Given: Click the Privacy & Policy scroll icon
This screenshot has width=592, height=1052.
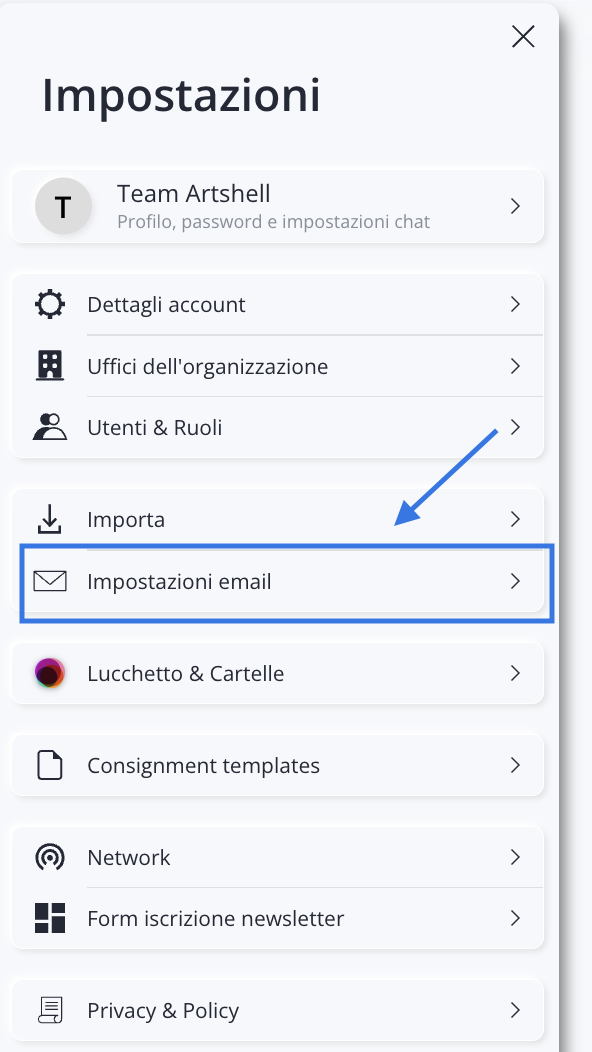Looking at the screenshot, I should click(x=49, y=1010).
